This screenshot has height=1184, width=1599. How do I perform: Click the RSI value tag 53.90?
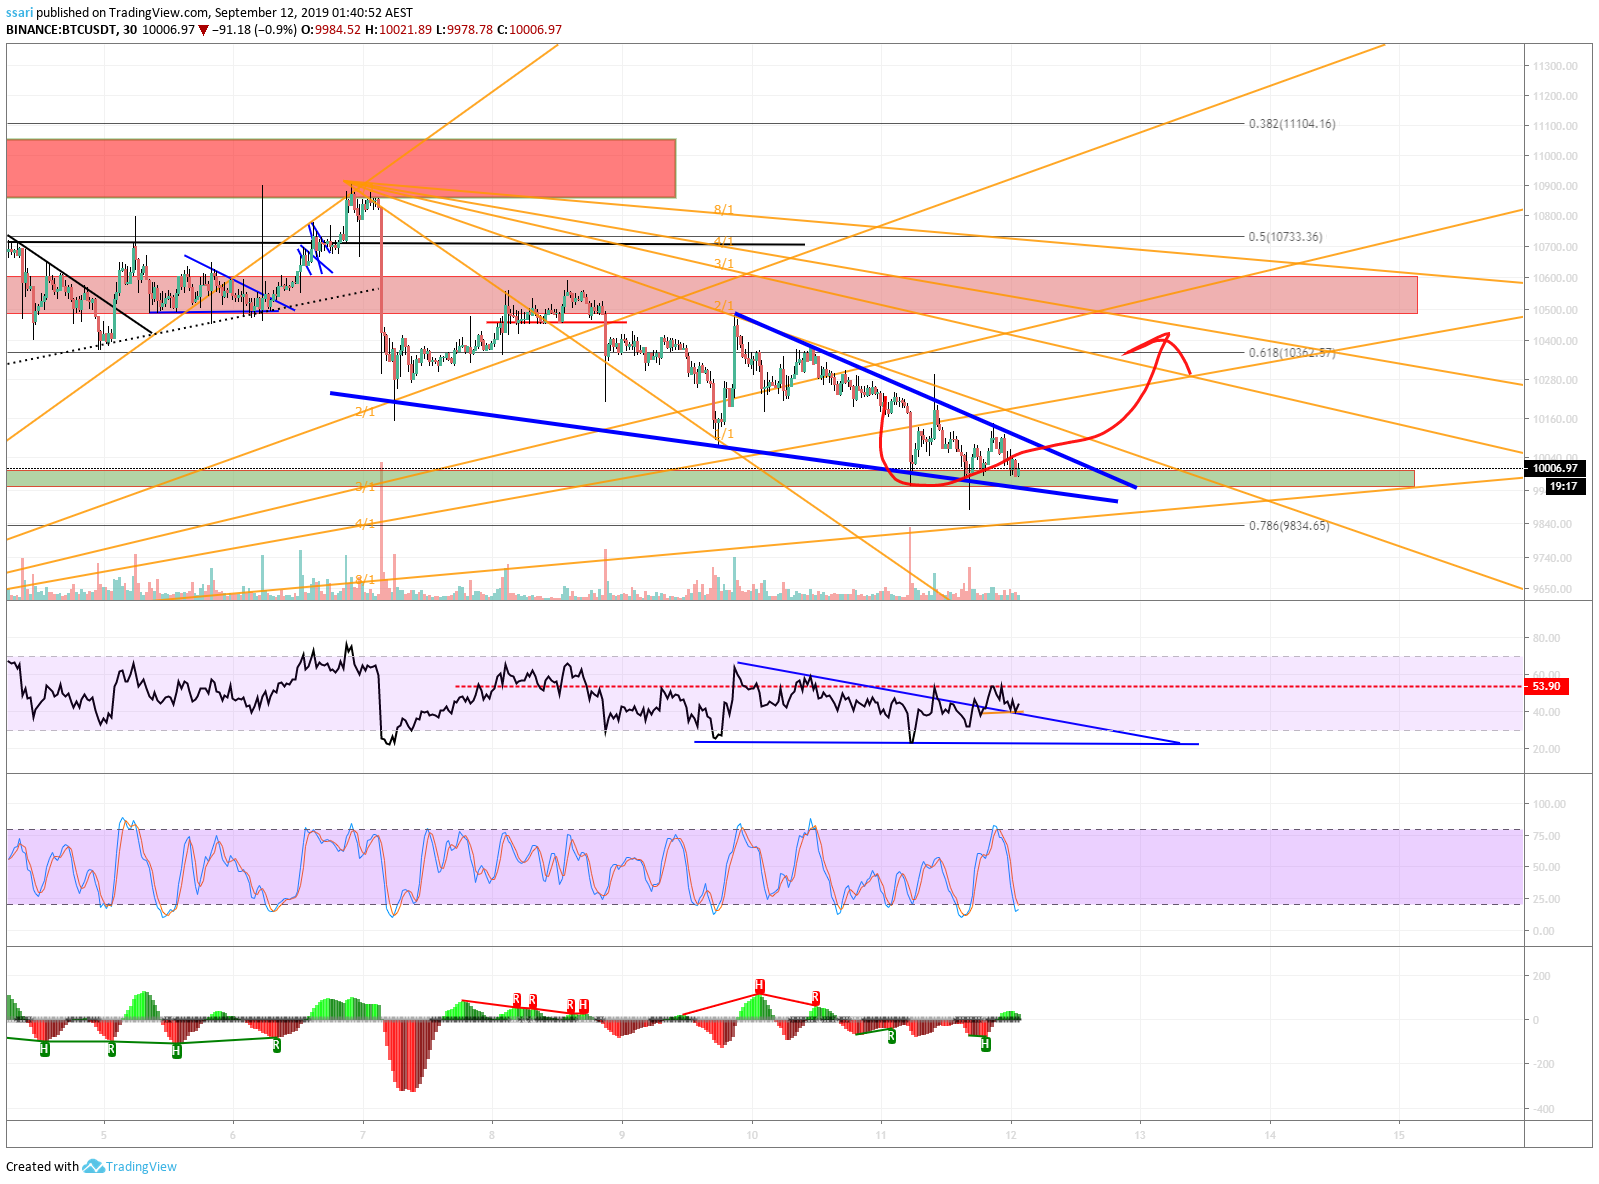tap(1545, 686)
